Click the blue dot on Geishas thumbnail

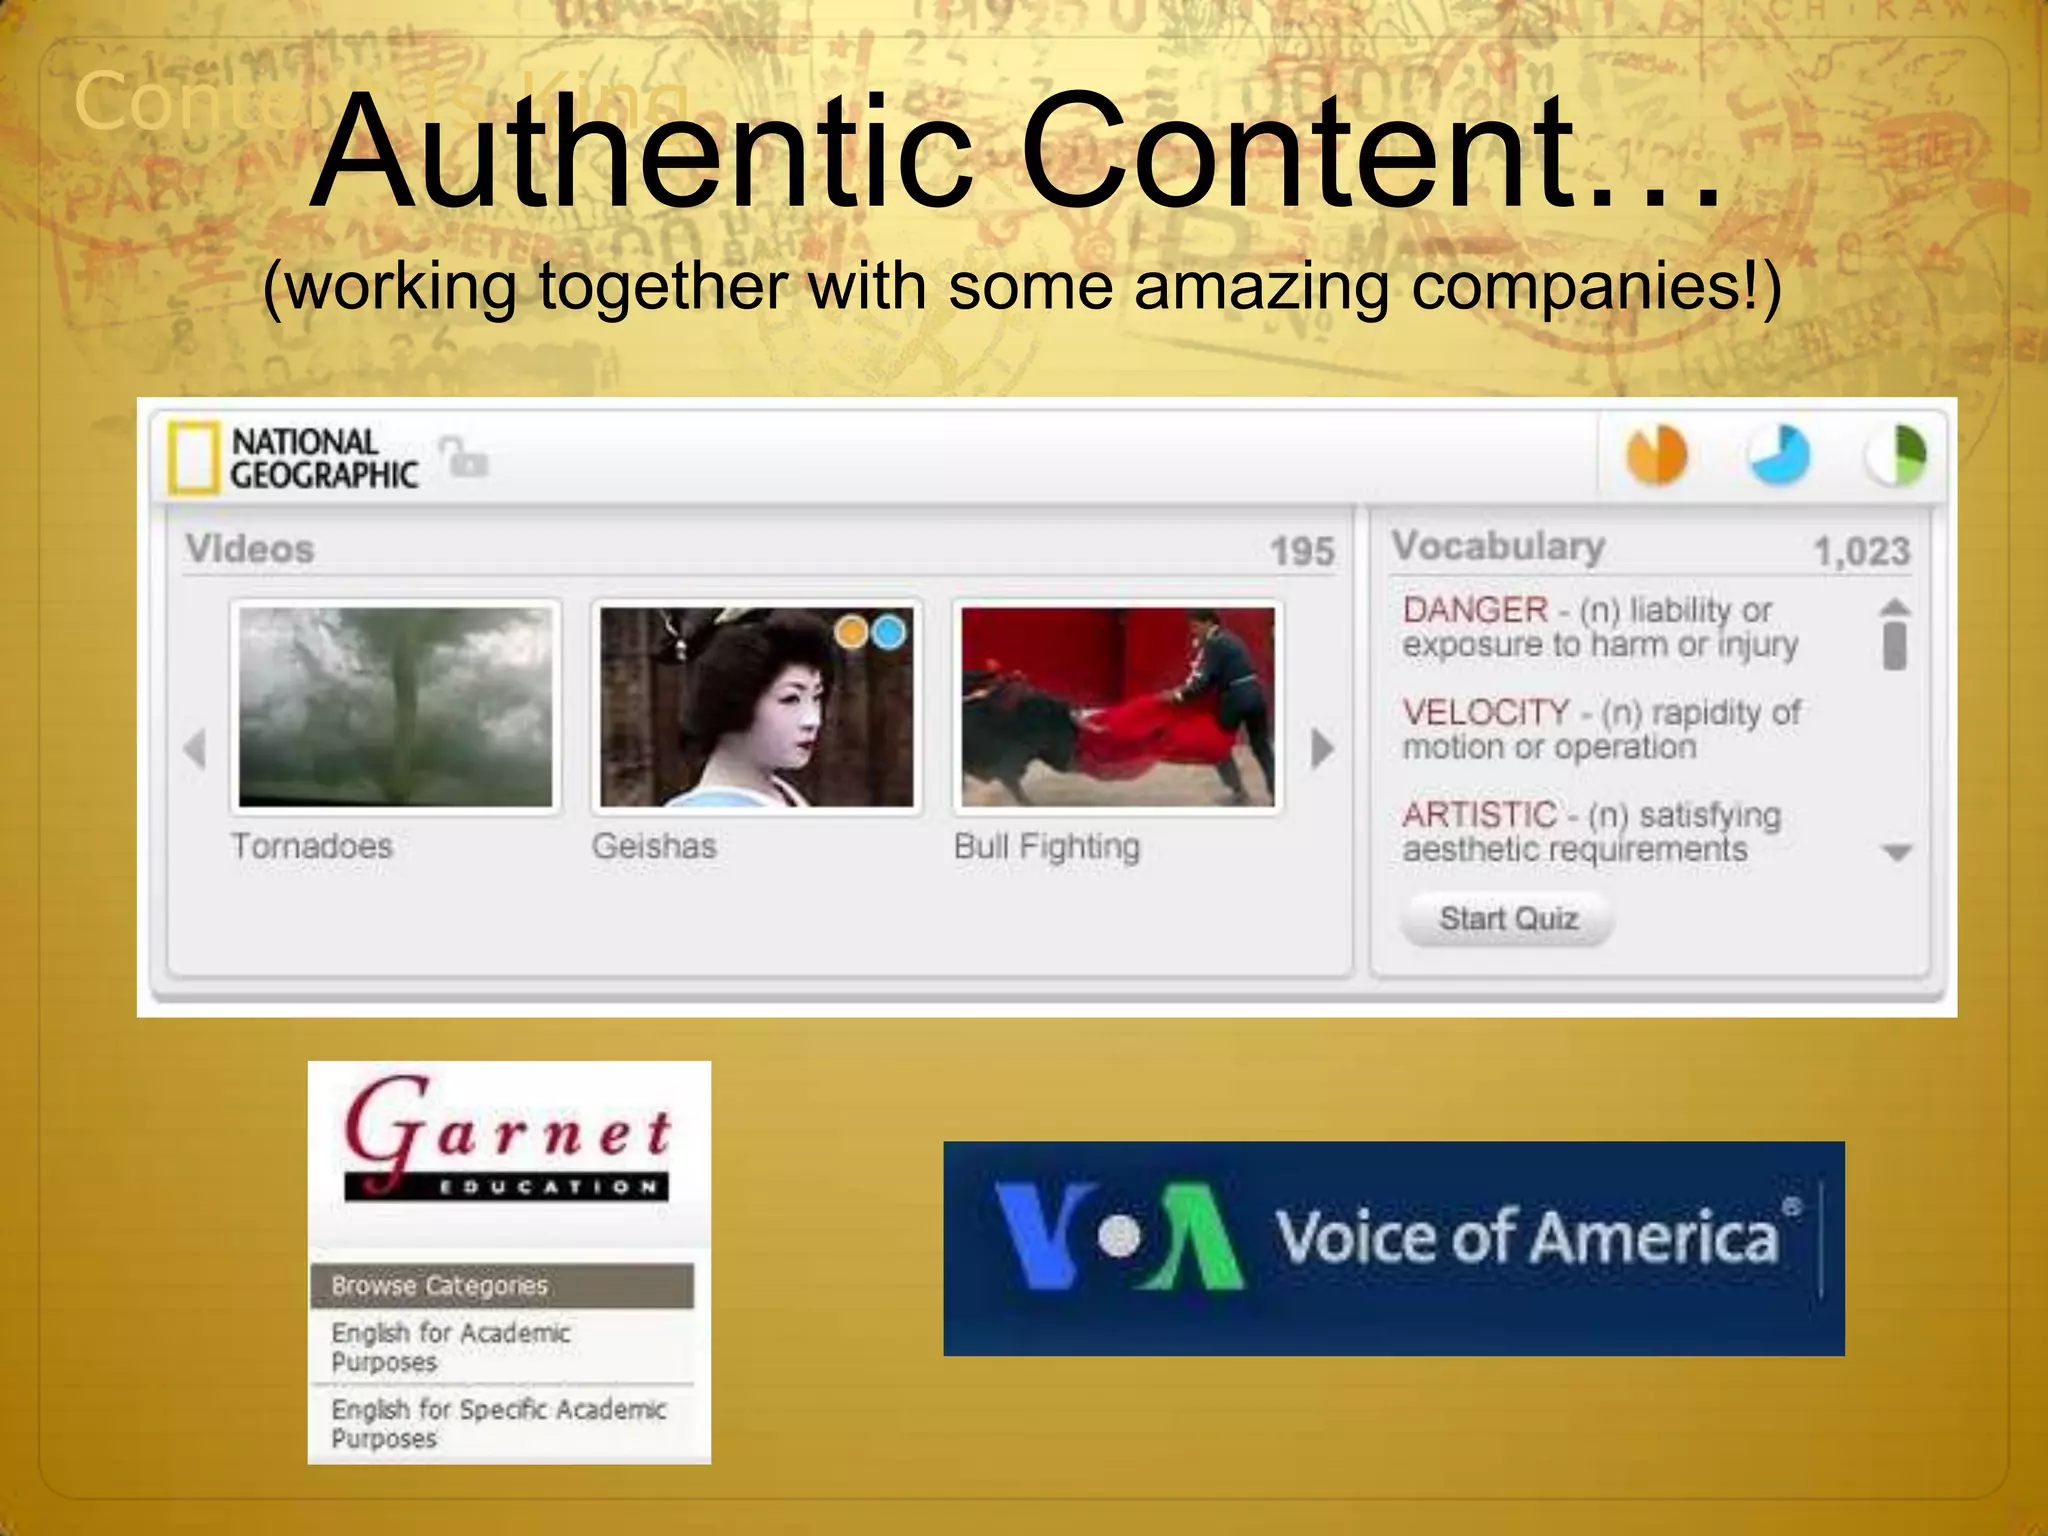888,632
